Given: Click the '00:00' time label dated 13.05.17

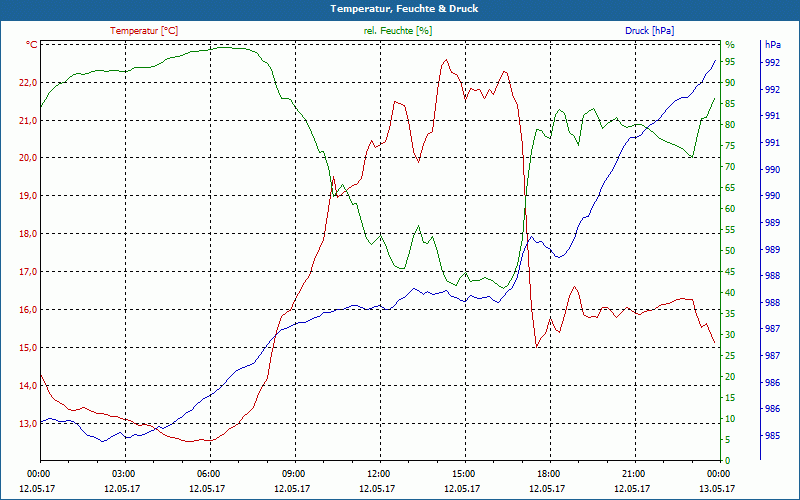Looking at the screenshot, I should (x=718, y=474).
